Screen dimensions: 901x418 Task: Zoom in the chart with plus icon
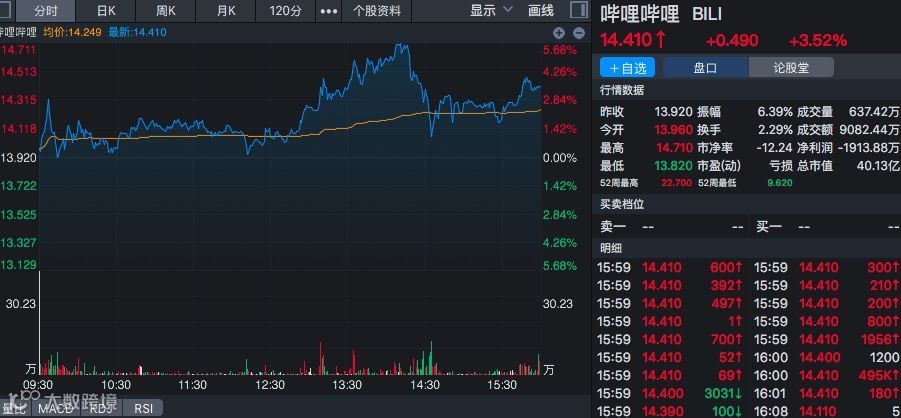[559, 33]
